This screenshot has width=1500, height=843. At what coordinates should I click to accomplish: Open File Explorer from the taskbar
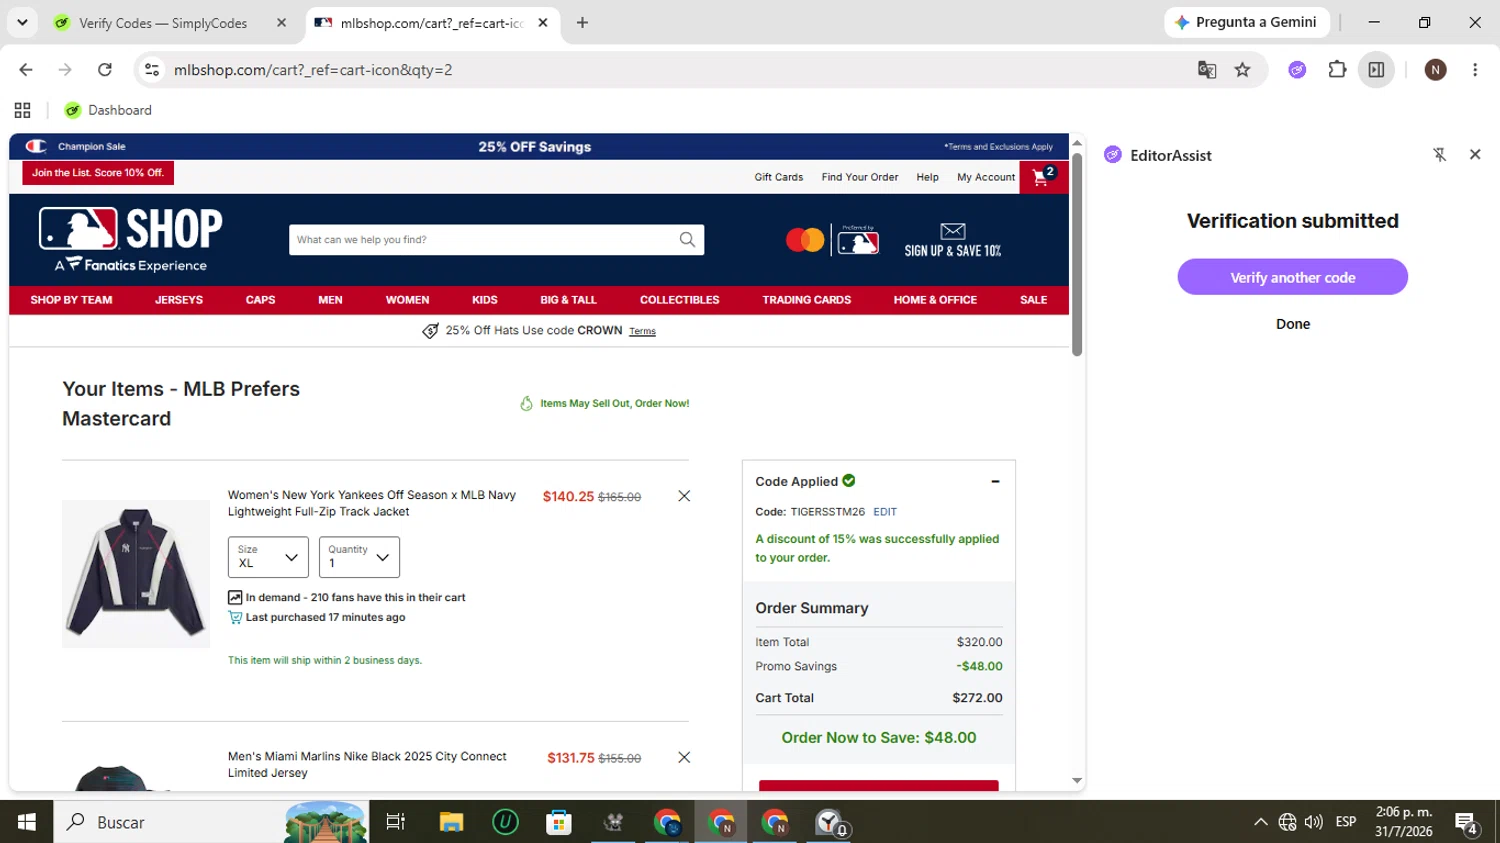(451, 822)
